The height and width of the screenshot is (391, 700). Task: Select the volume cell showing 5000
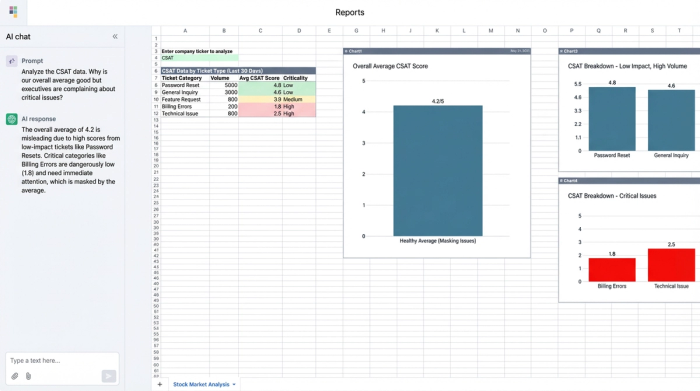224,85
